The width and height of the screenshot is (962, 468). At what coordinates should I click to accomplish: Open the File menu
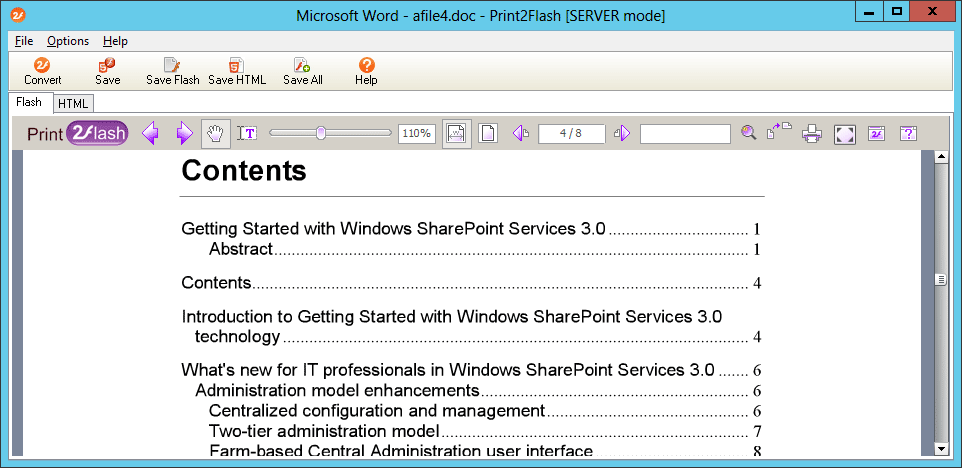[24, 41]
